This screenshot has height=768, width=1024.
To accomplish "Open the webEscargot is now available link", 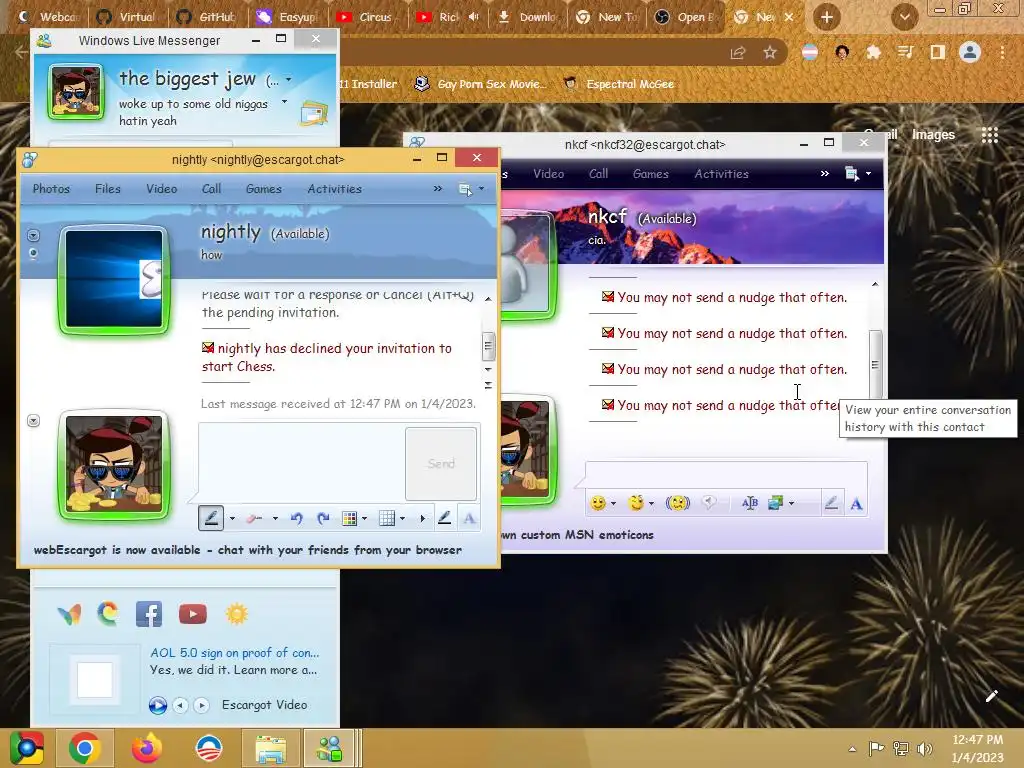I will 248,550.
